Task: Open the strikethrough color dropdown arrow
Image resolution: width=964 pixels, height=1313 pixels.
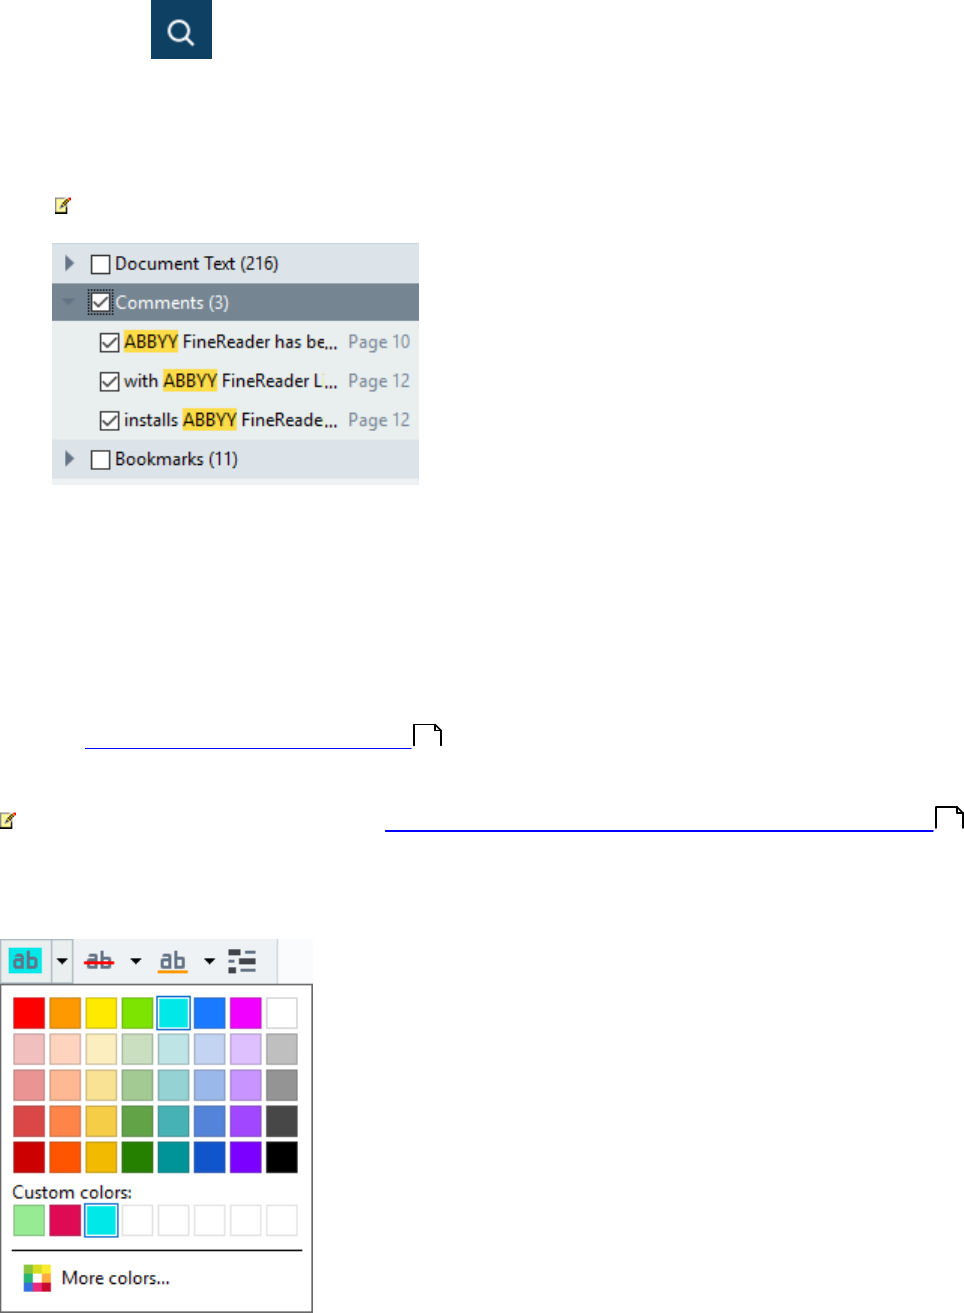Action: coord(135,961)
